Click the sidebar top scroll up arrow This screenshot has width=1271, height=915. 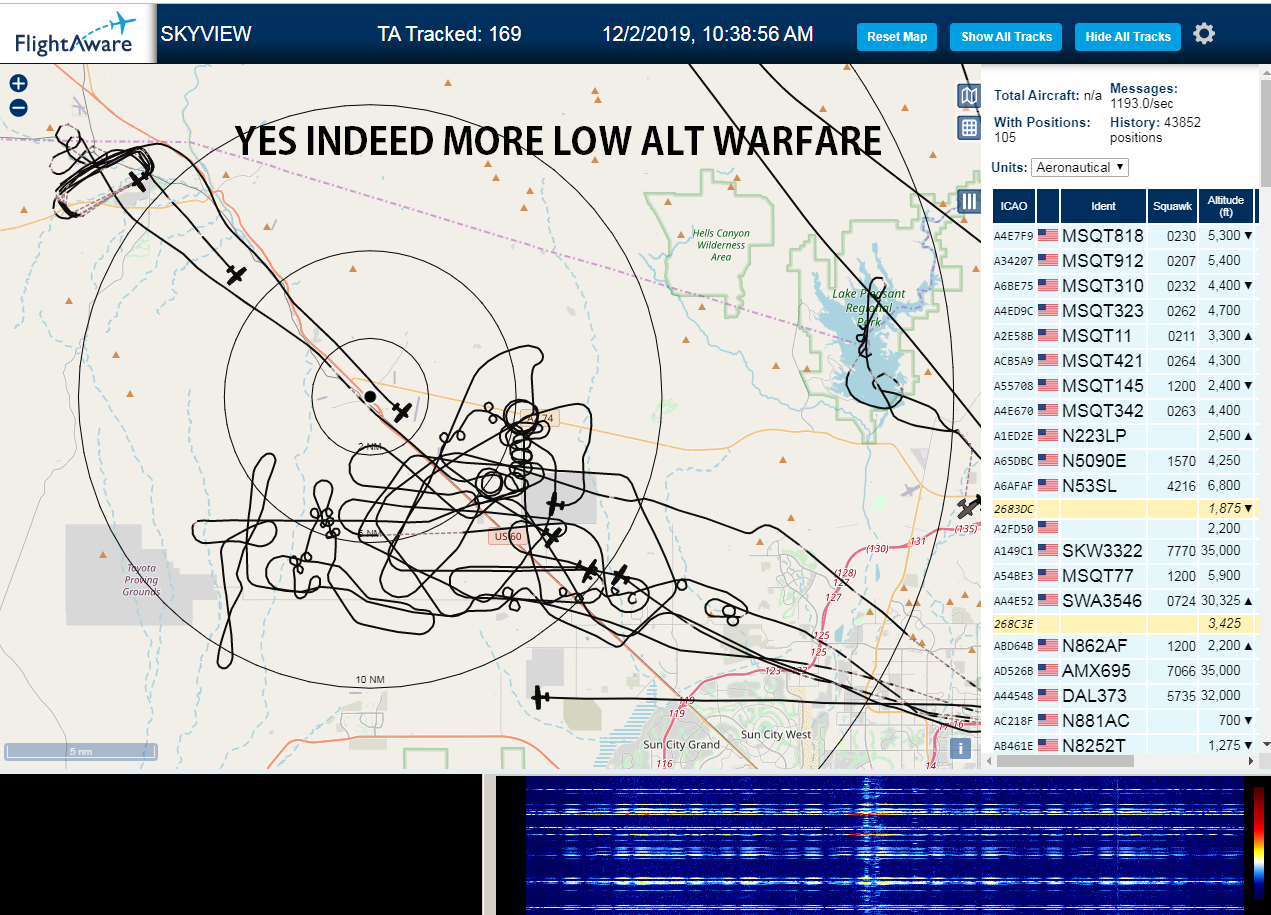(1264, 71)
